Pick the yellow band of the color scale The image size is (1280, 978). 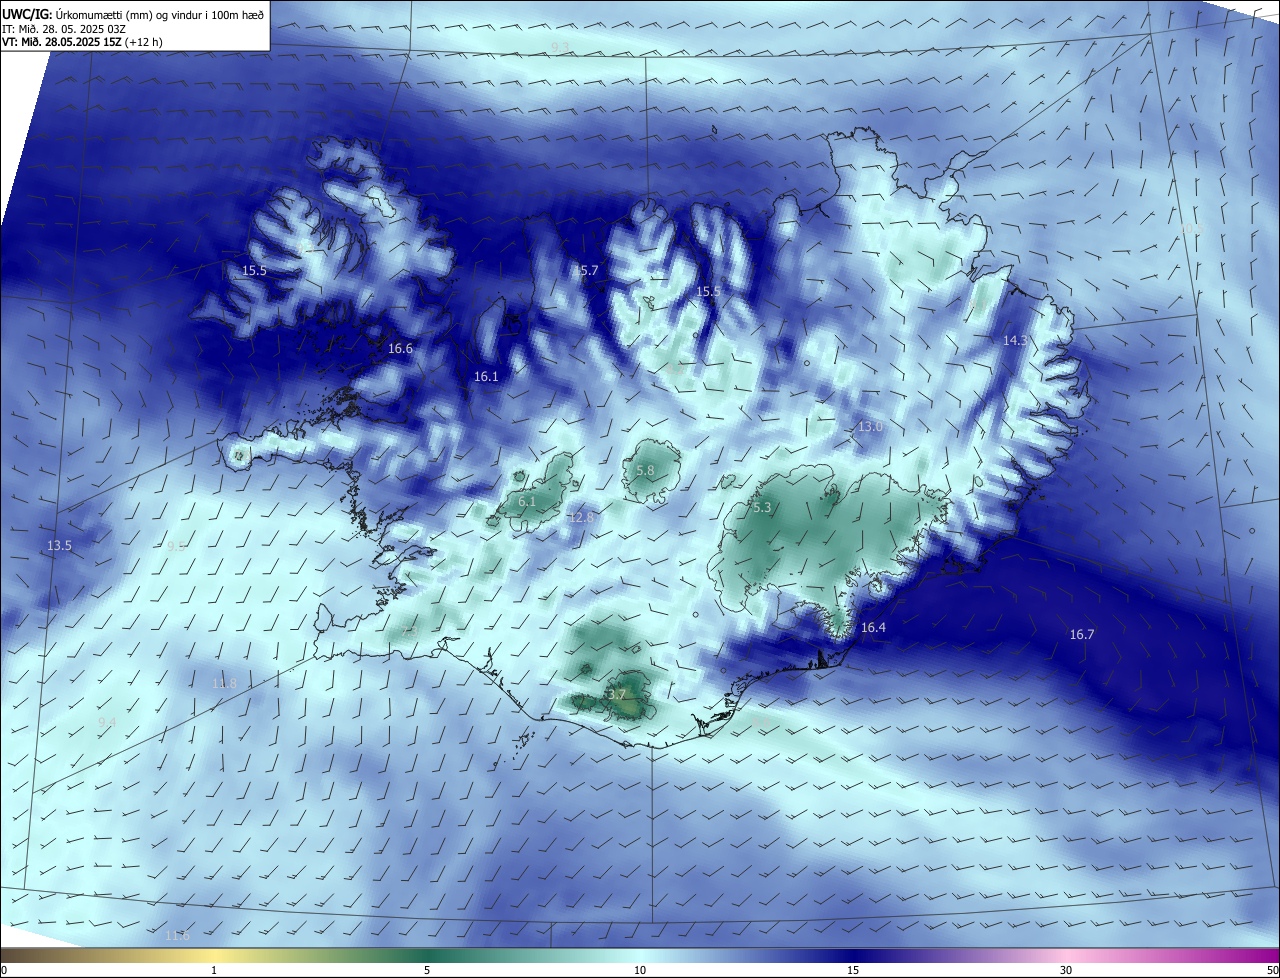(x=214, y=955)
